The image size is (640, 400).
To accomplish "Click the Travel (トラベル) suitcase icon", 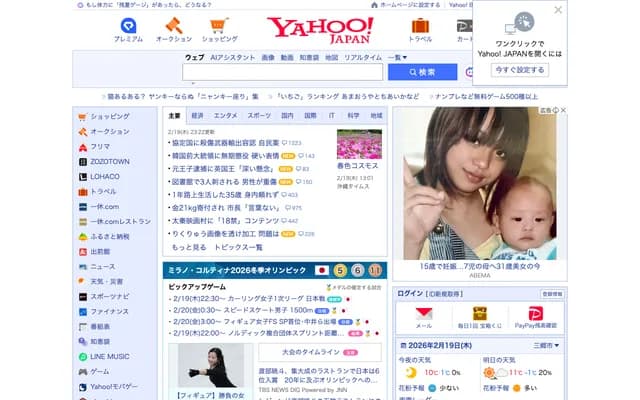I will click(x=420, y=25).
